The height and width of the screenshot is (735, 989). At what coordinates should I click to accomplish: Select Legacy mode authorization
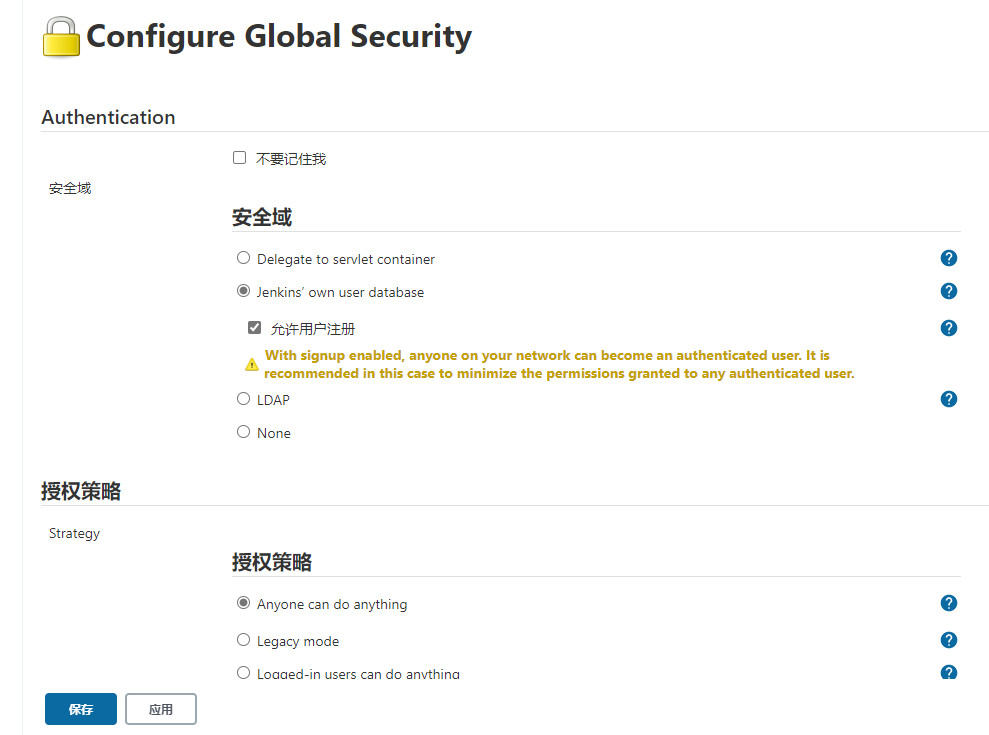(x=243, y=640)
